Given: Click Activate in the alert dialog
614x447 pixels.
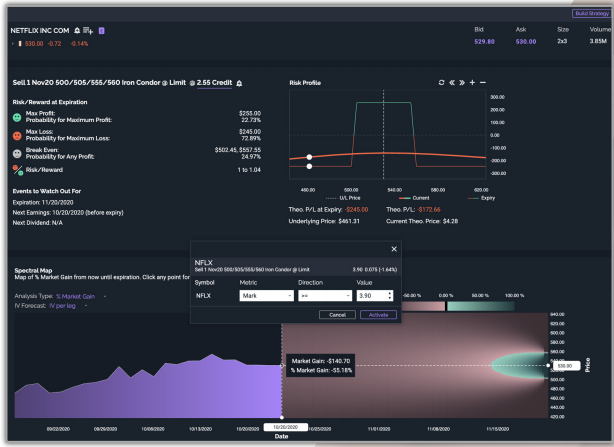Looking at the screenshot, I should [379, 314].
